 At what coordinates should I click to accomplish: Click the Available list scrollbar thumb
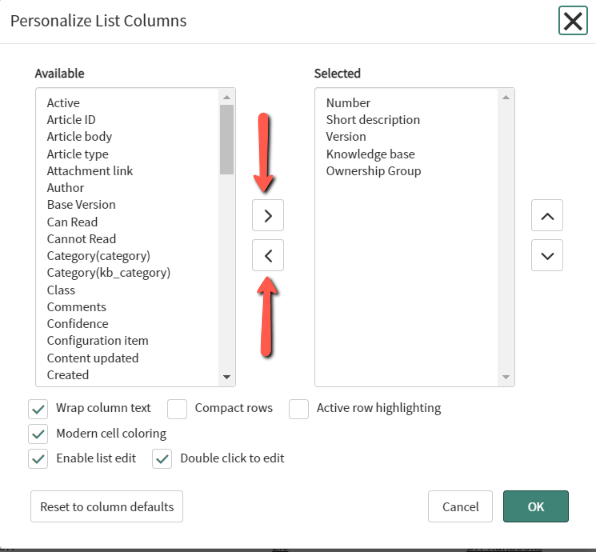click(227, 140)
